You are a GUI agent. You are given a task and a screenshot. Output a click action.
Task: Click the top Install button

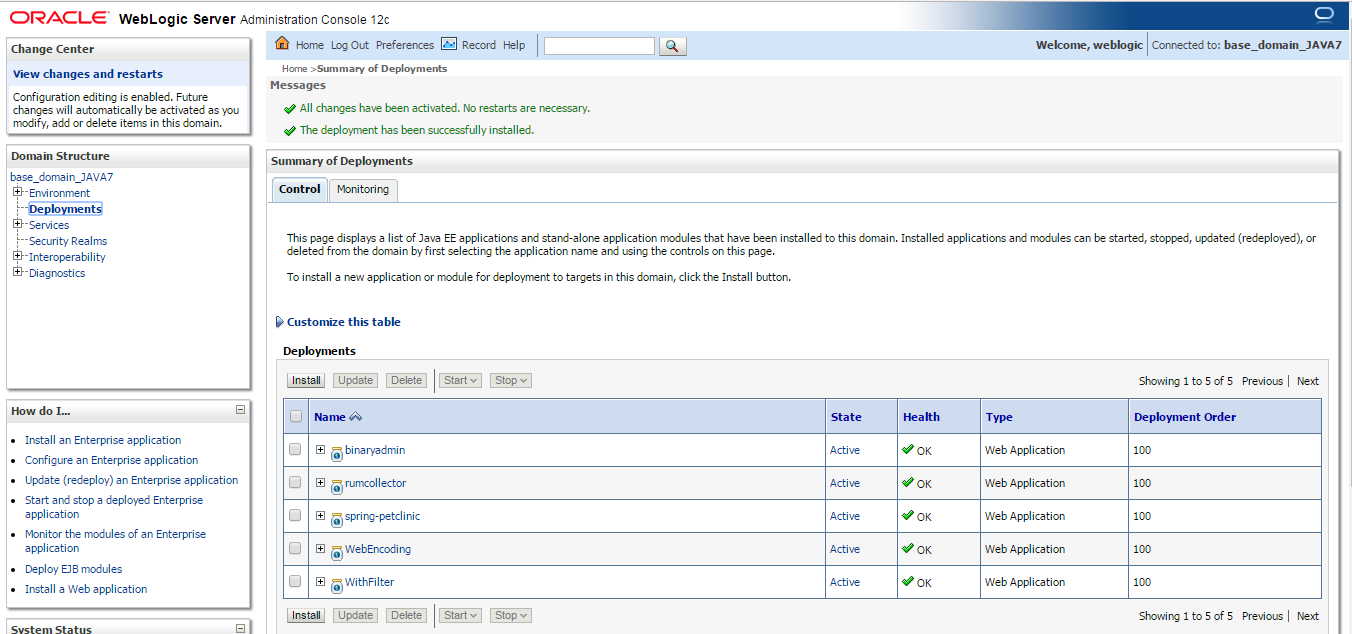click(306, 380)
